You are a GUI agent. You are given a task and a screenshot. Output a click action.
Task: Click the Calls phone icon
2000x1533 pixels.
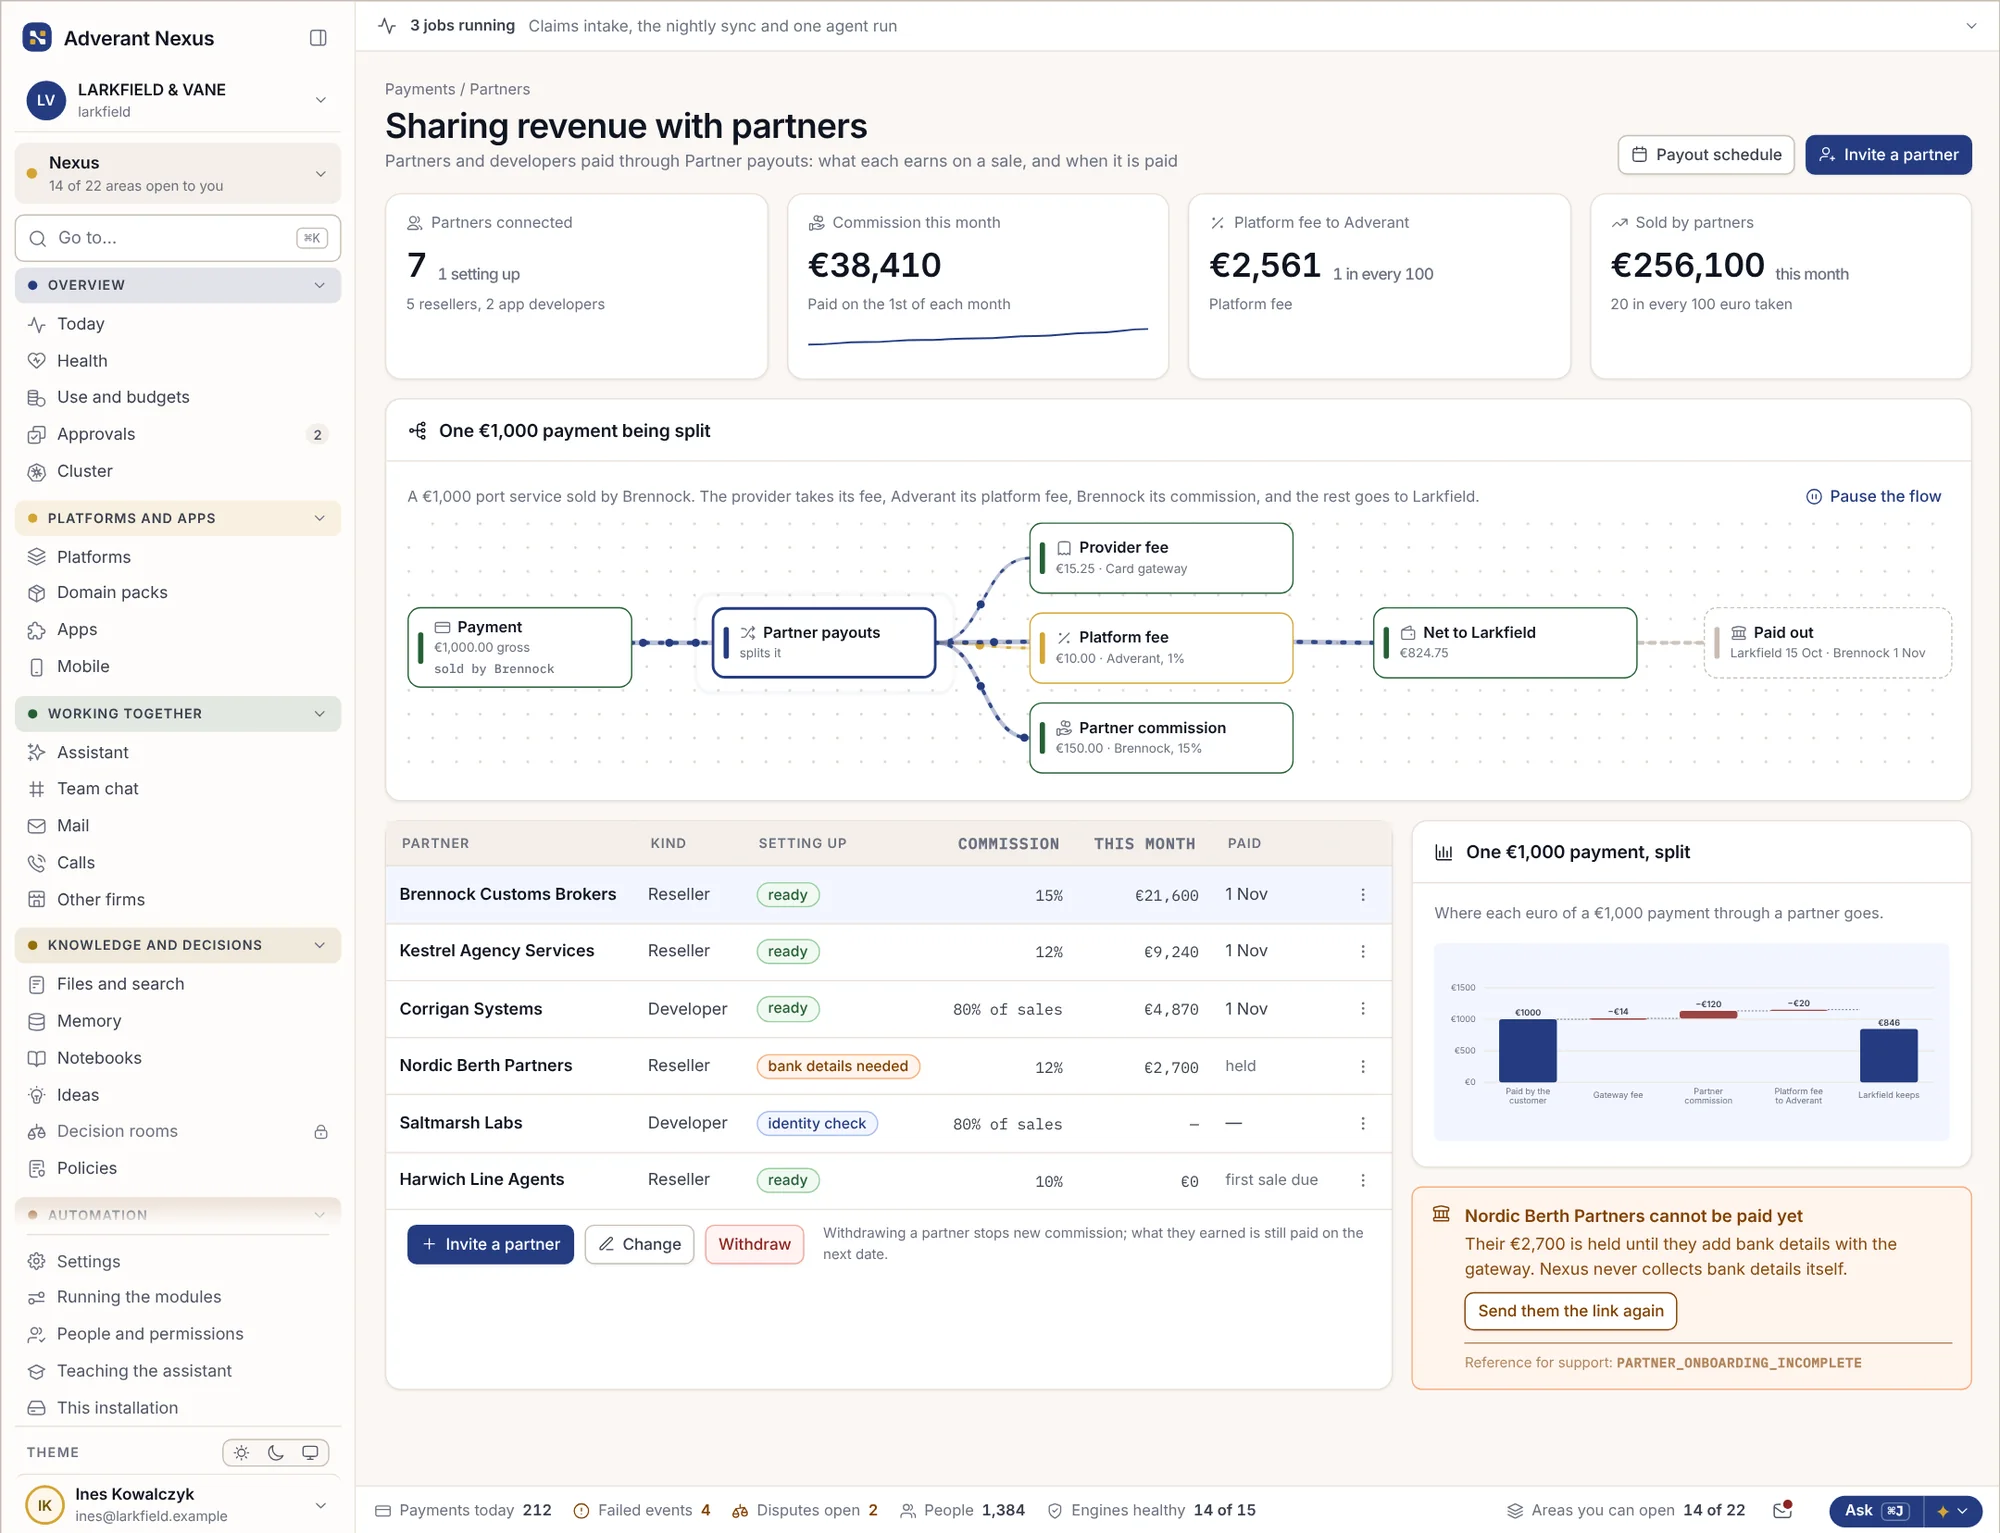pos(37,863)
